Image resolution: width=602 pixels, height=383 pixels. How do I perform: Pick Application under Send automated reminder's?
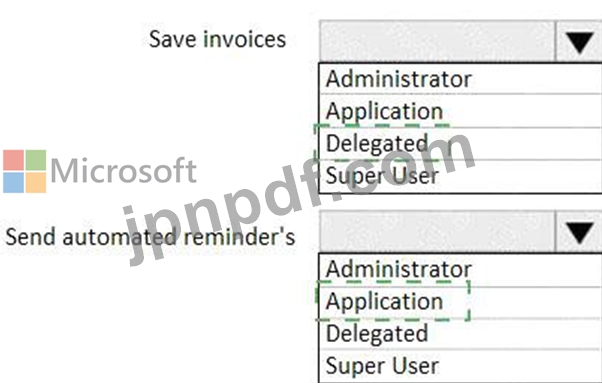[x=460, y=302]
